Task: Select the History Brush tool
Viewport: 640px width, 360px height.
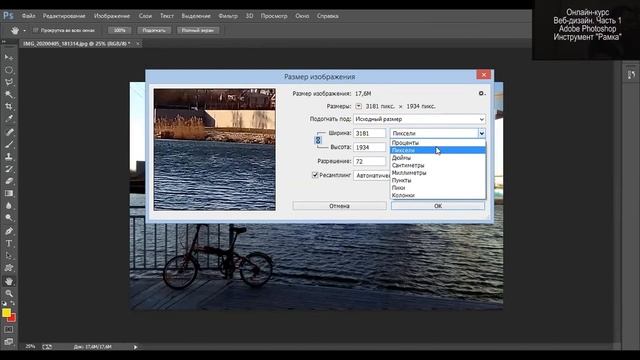Action: pyautogui.click(x=9, y=169)
